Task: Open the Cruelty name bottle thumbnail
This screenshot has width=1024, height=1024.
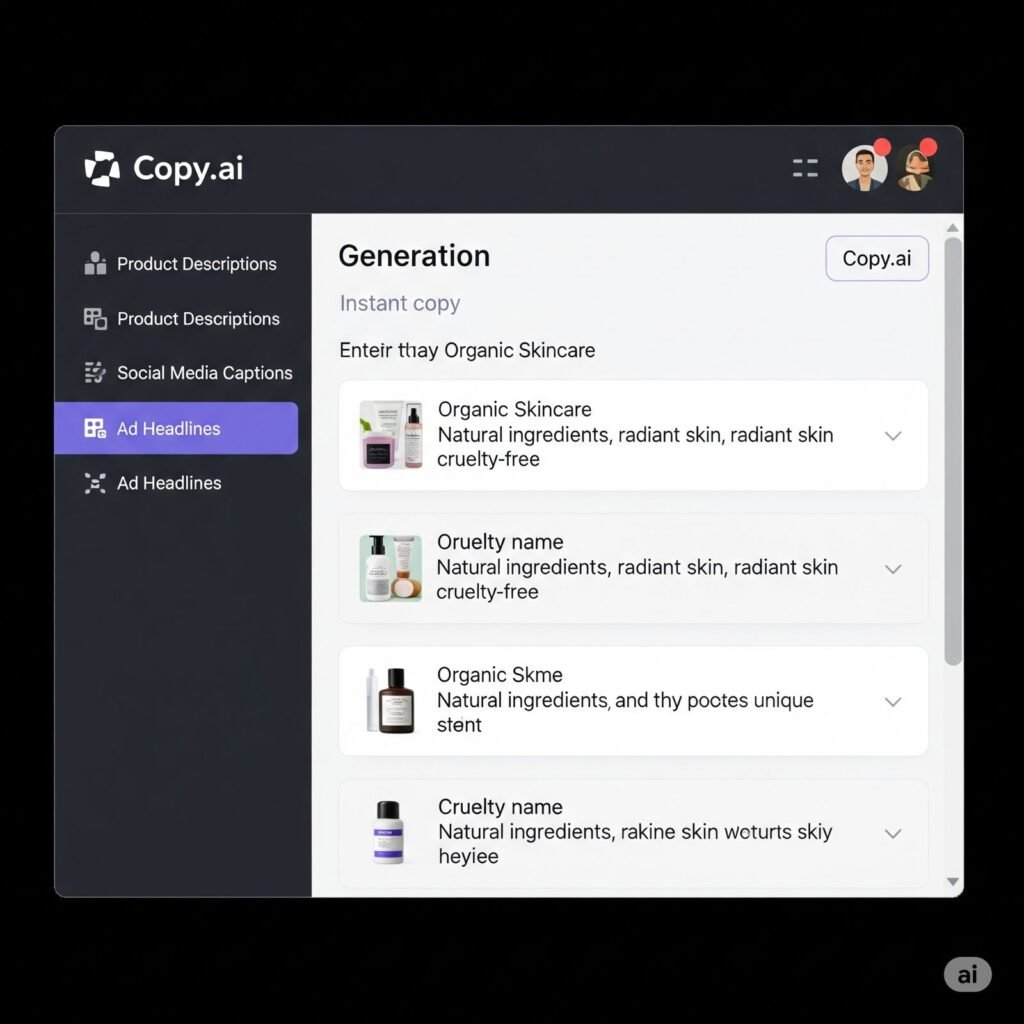Action: (388, 832)
